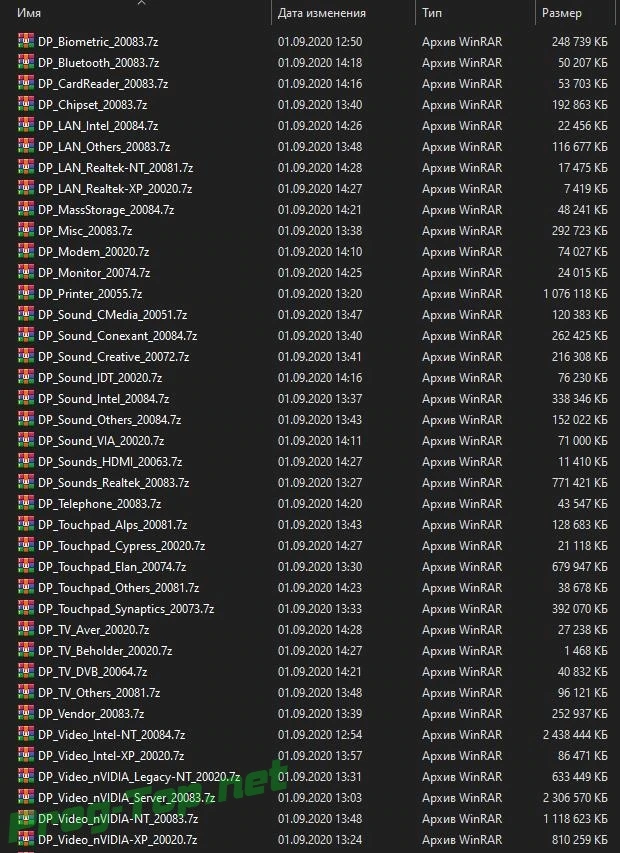
Task: Click the date 01.09.2020 13:20
Action: coord(320,294)
